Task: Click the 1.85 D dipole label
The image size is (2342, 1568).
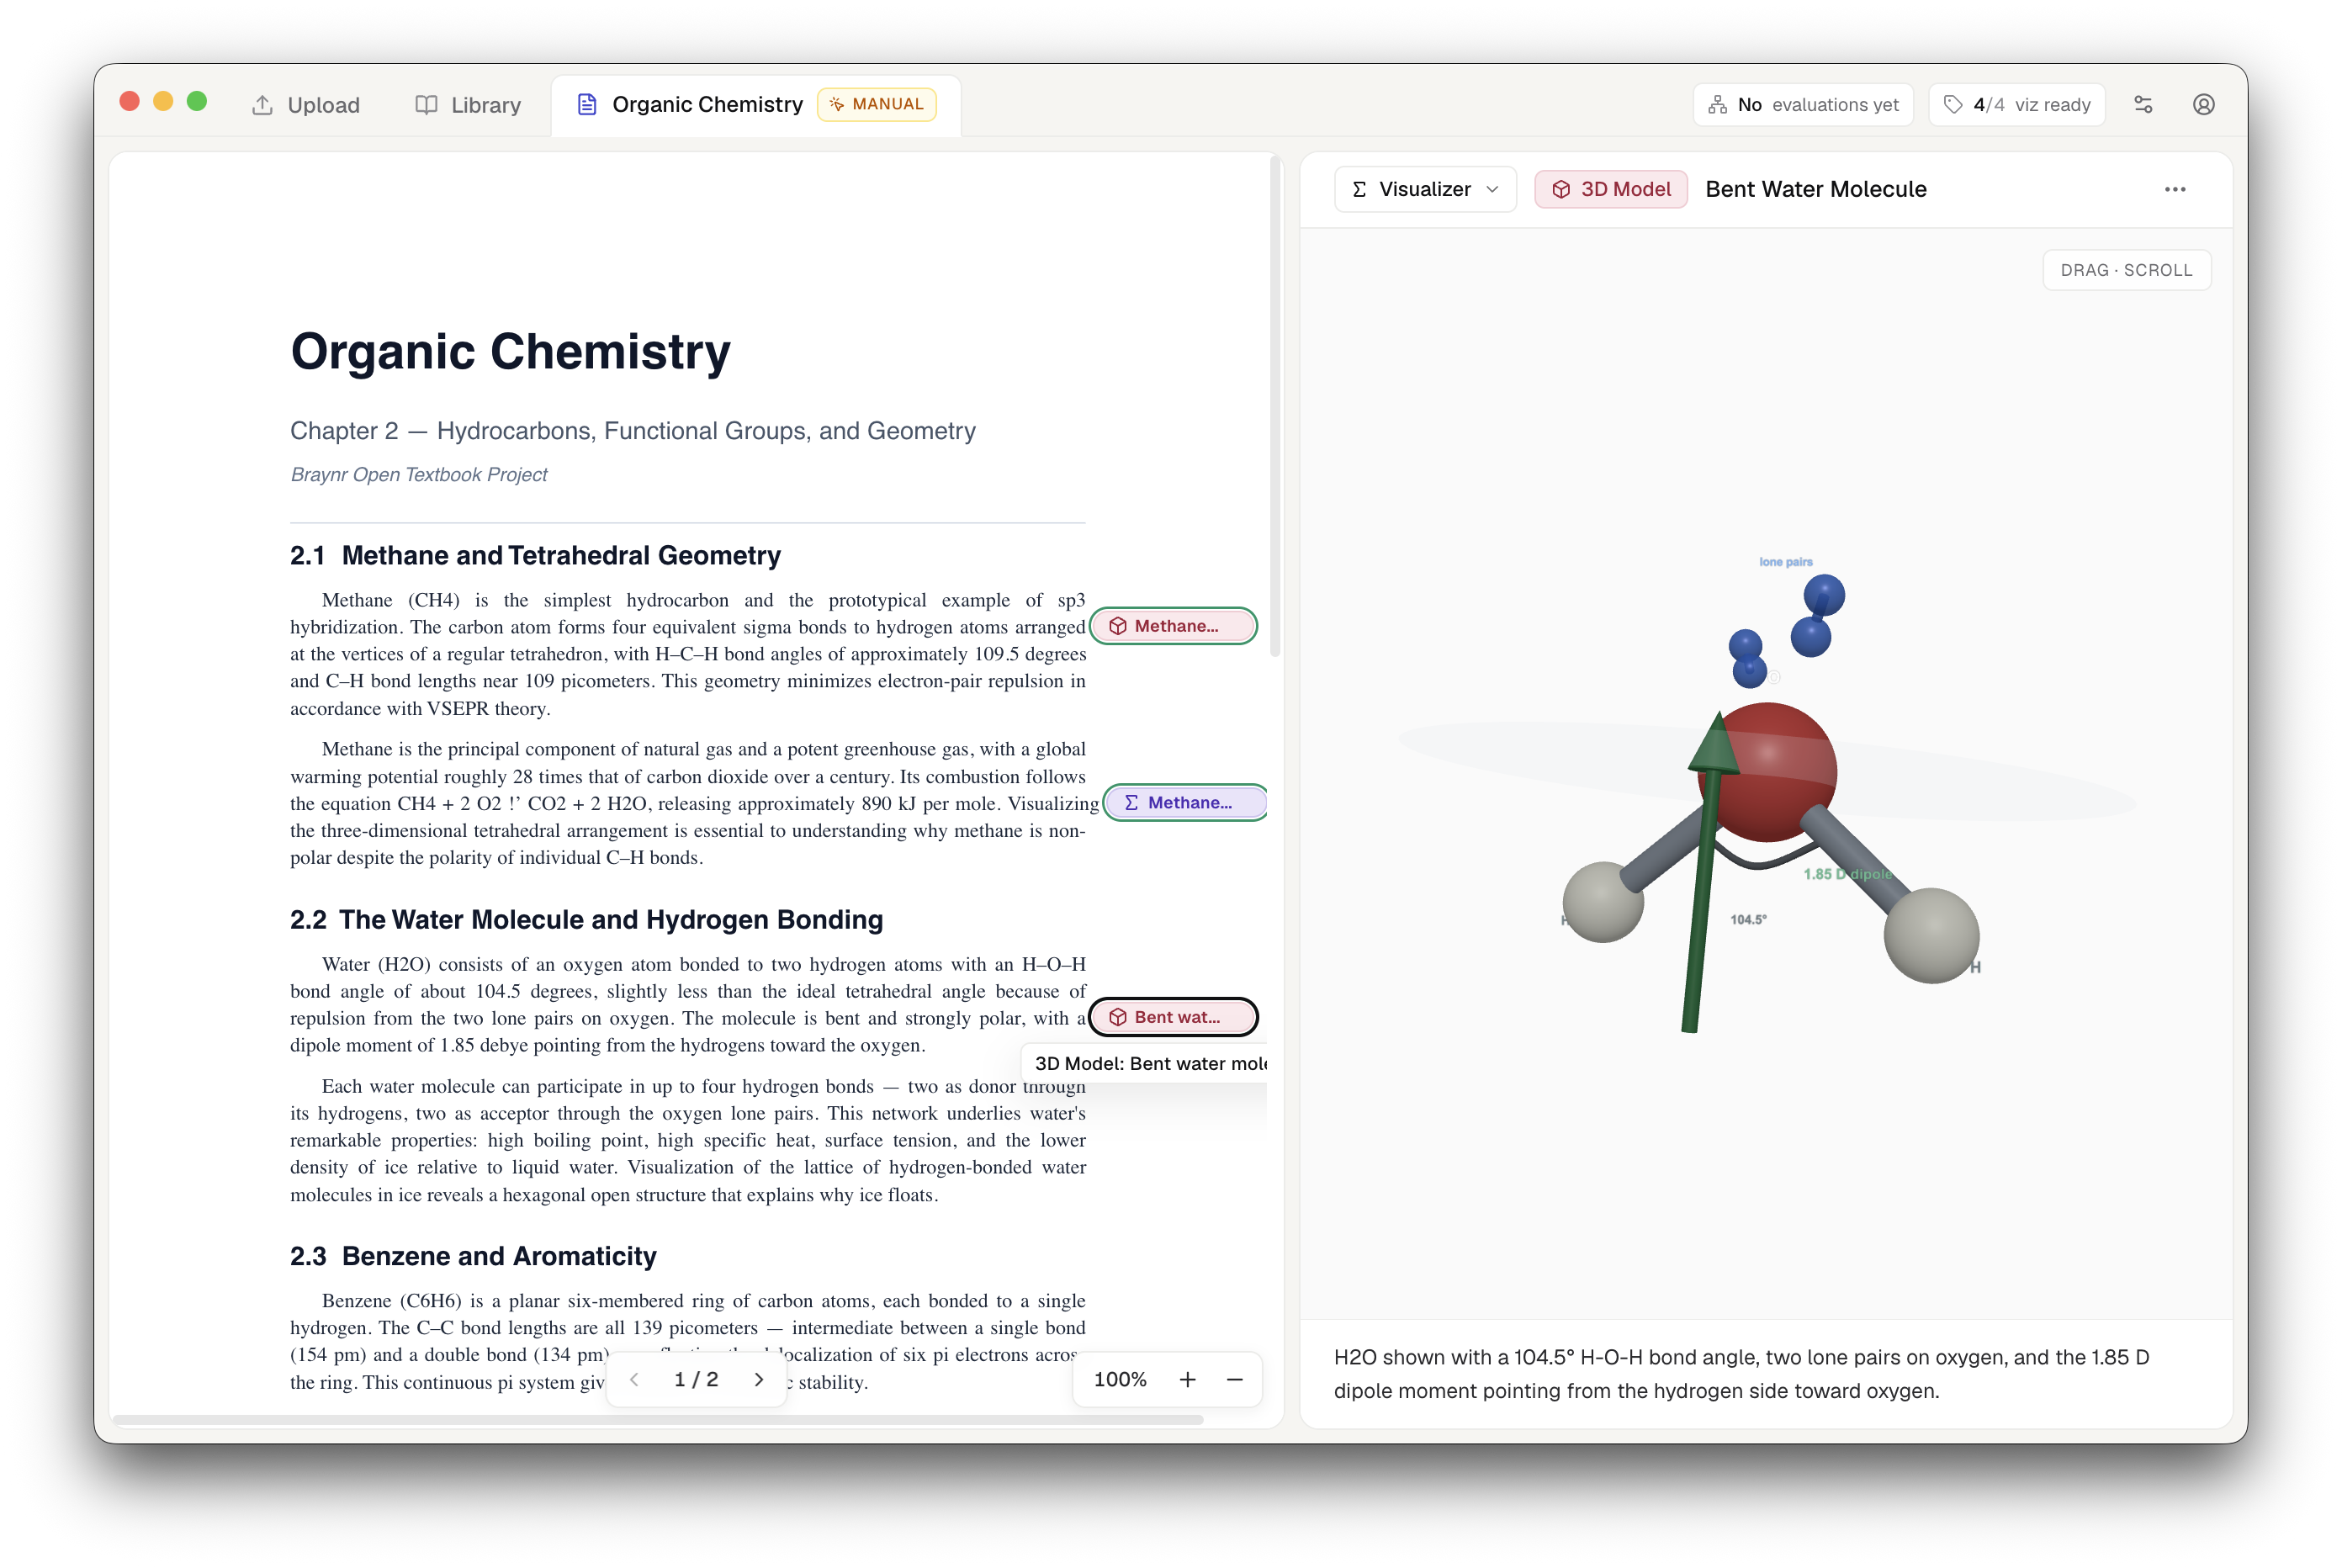Action: 1847,874
